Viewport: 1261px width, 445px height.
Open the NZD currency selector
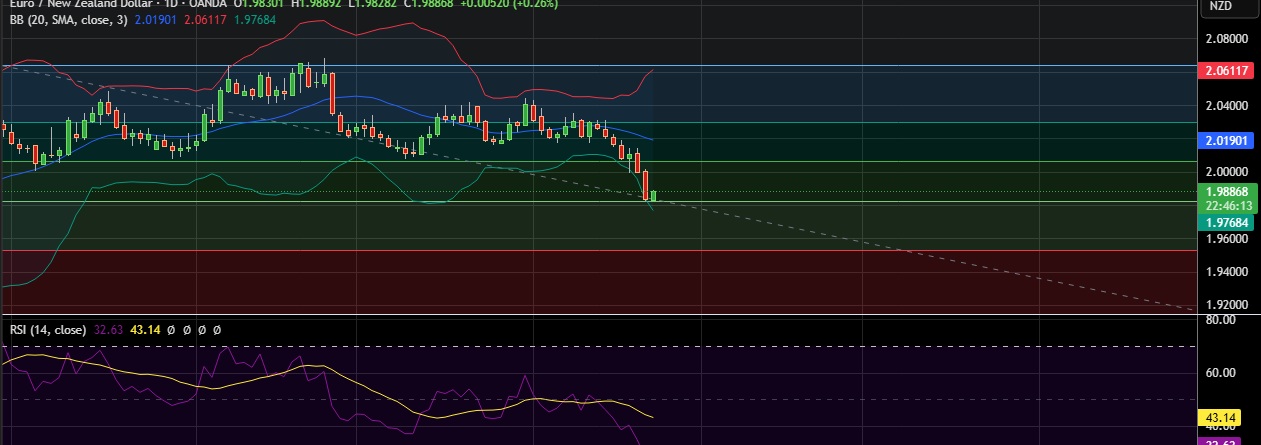point(1220,6)
